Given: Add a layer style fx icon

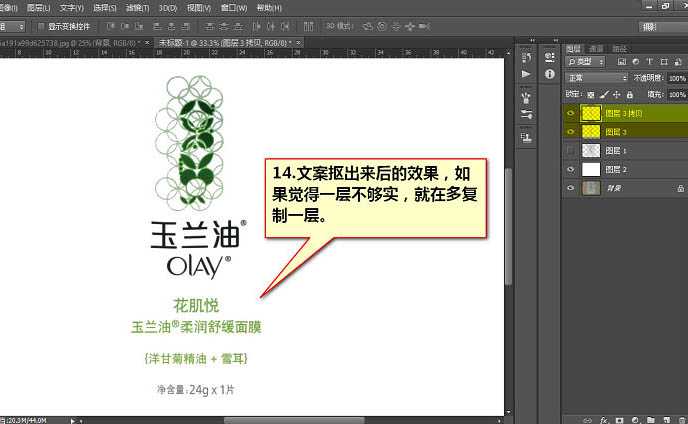Looking at the screenshot, I should click(x=604, y=420).
